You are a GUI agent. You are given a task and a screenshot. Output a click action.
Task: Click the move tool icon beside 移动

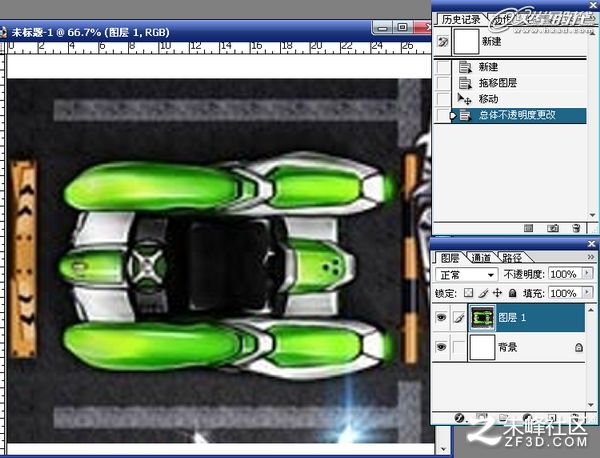click(x=465, y=99)
